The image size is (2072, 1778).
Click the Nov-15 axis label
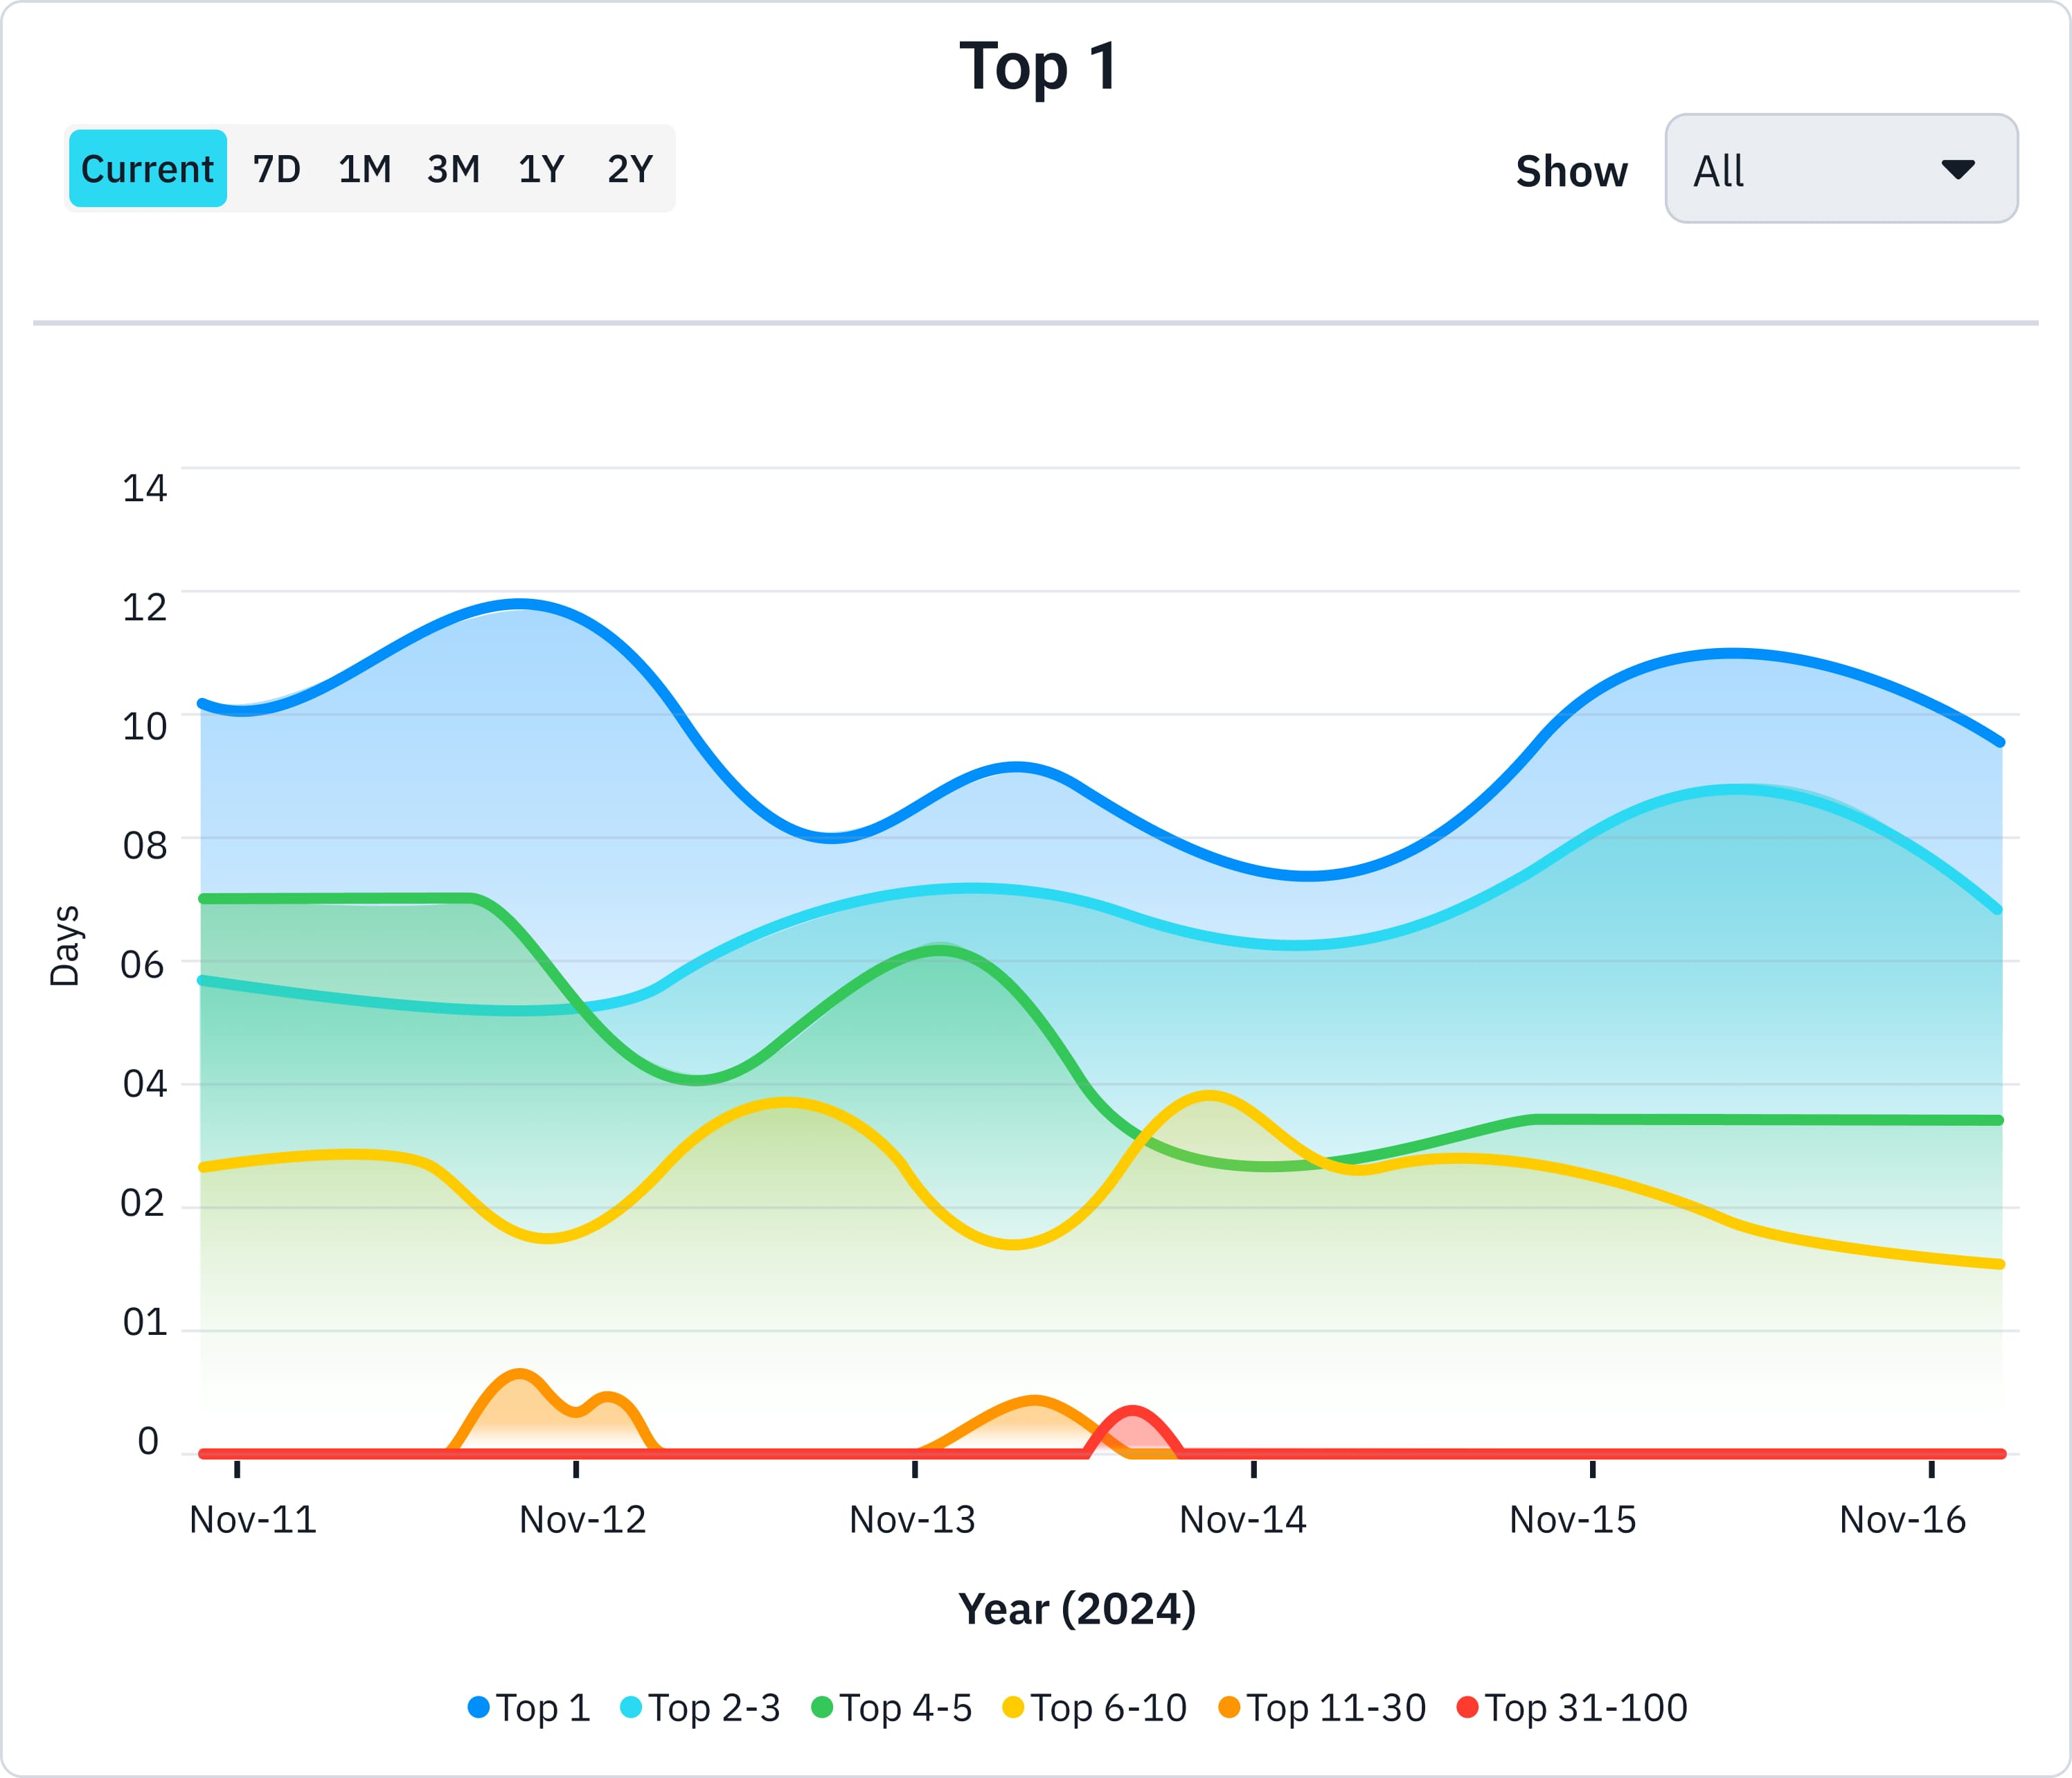point(1572,1520)
